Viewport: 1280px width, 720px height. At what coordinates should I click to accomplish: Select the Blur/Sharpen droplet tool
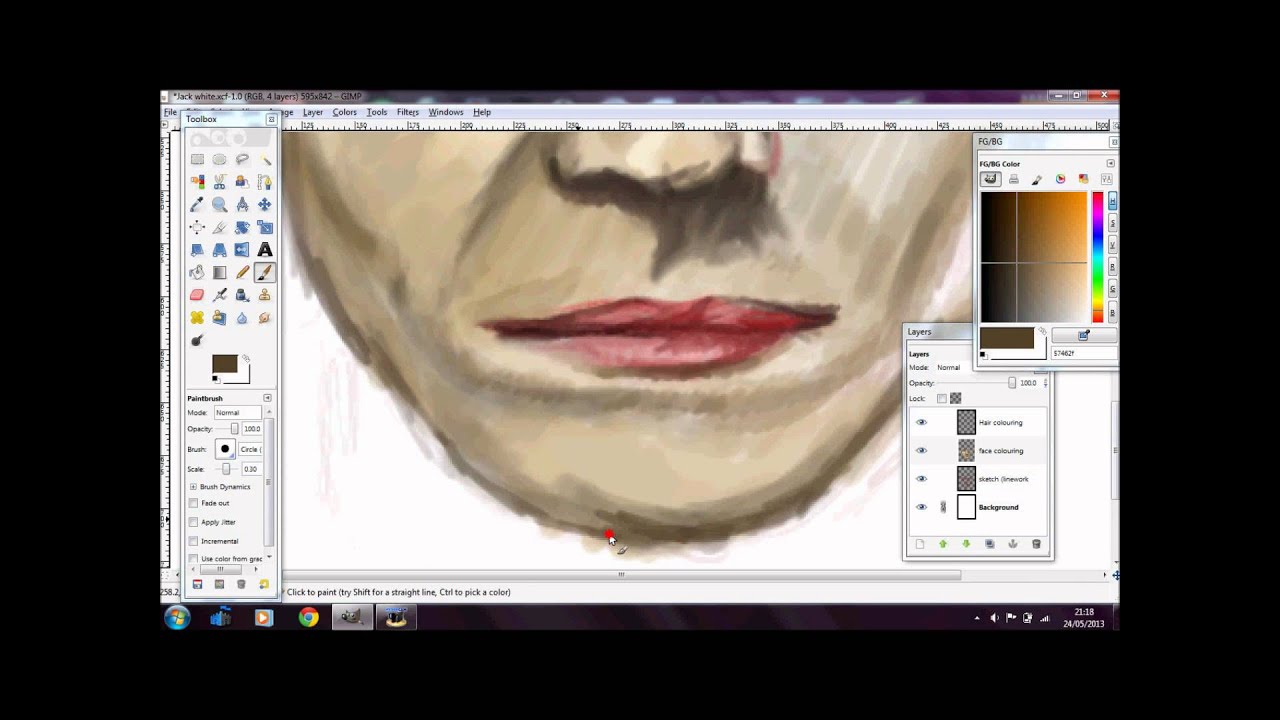point(242,318)
